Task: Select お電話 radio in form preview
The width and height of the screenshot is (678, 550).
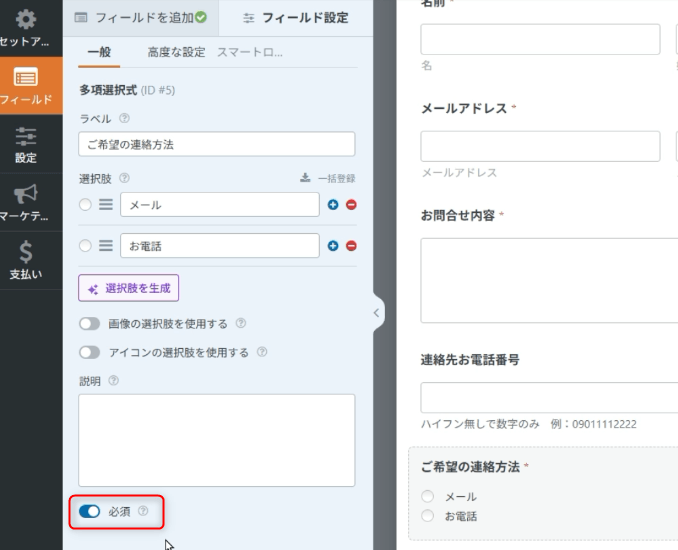Action: pyautogui.click(x=428, y=515)
